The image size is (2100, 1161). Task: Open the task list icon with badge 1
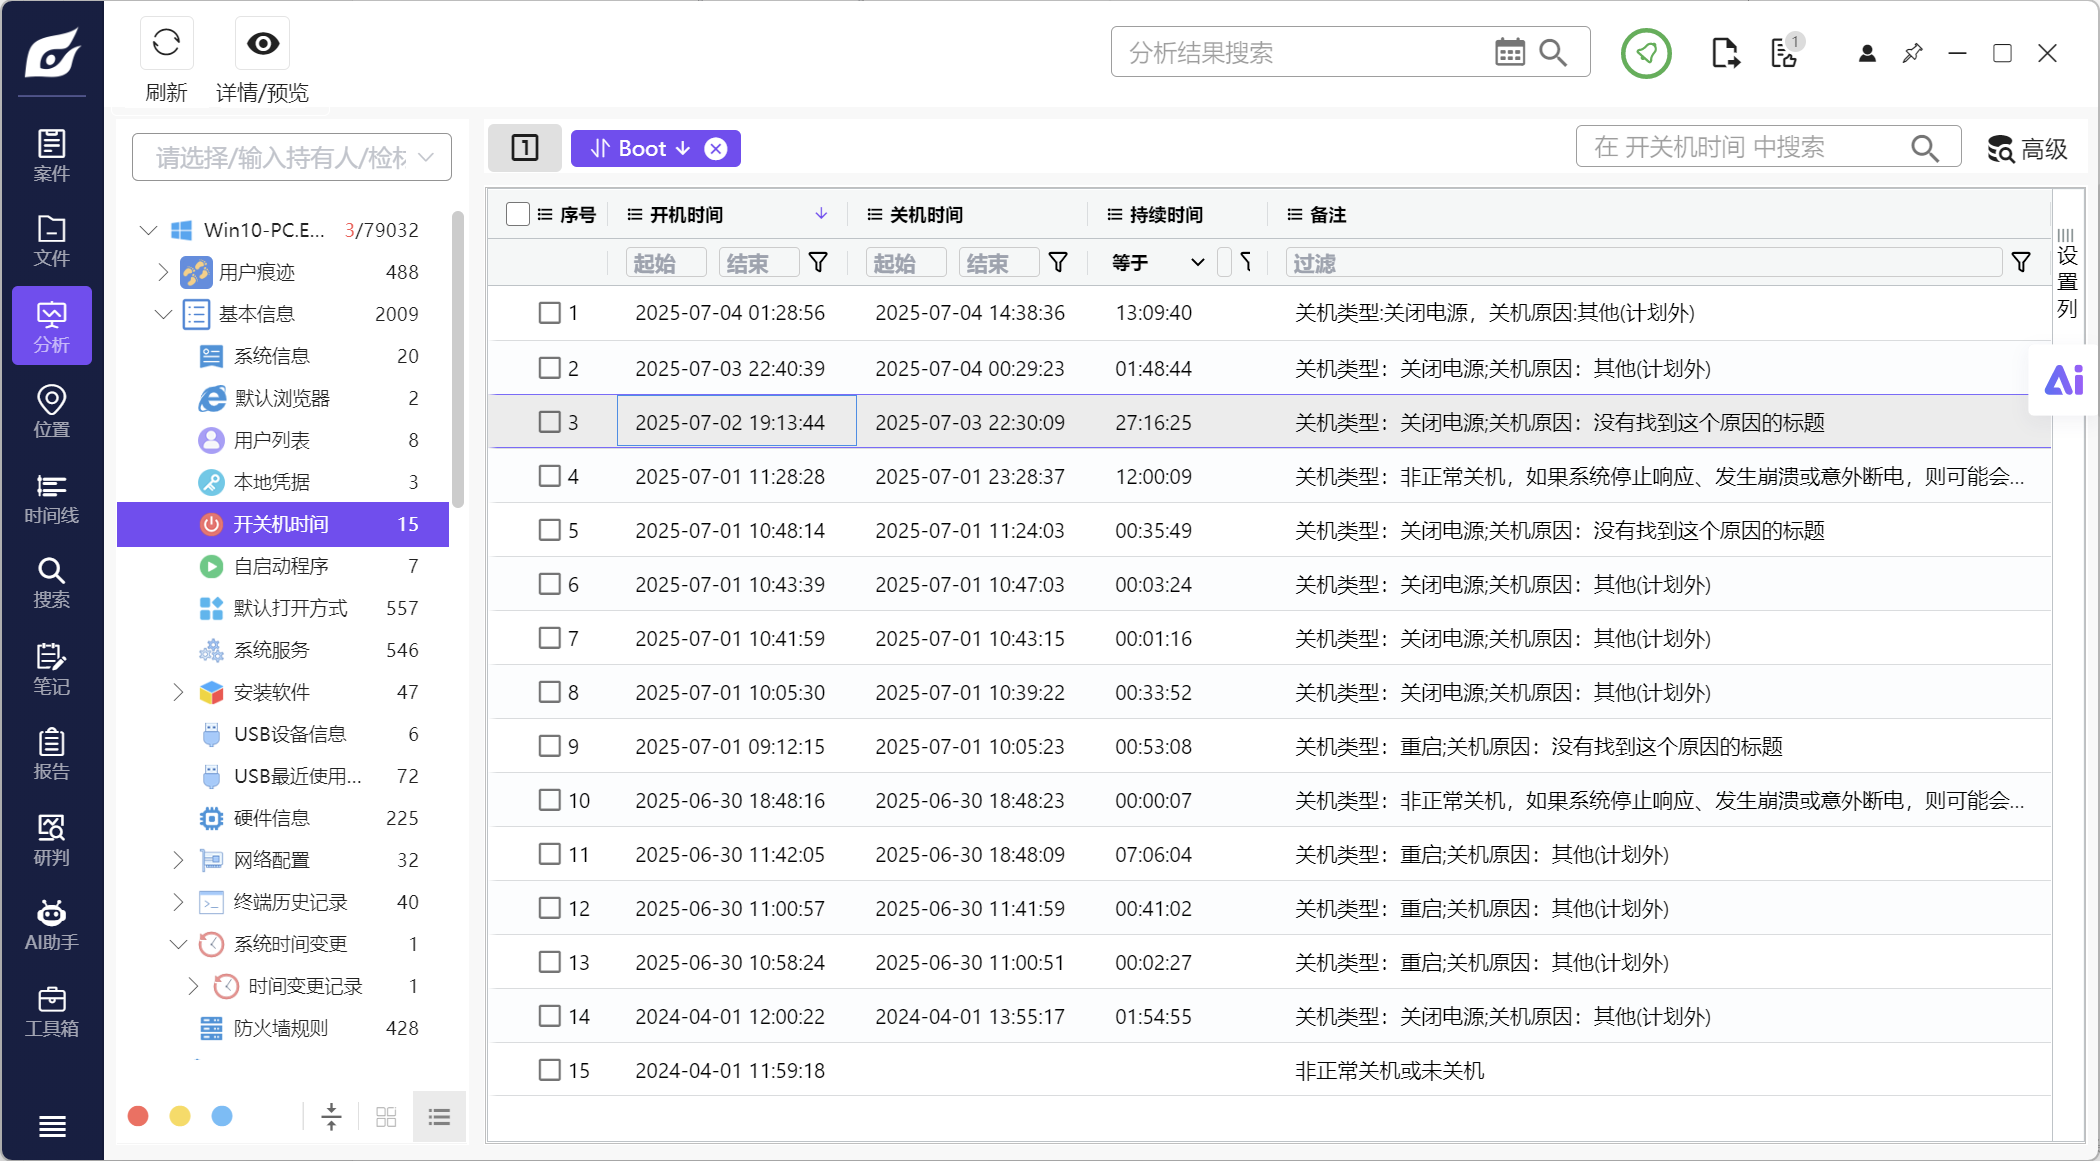click(x=1785, y=51)
